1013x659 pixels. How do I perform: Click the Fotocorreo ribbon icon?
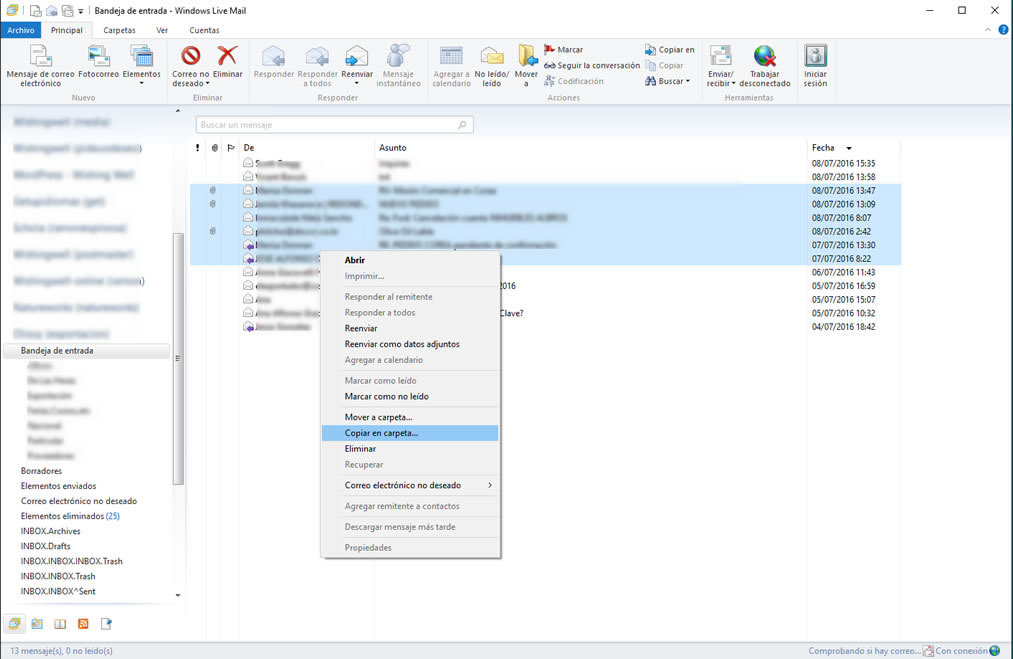98,61
